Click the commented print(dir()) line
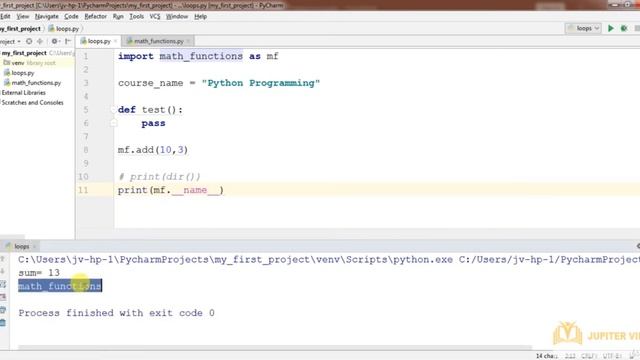640x360 pixels. [159, 177]
